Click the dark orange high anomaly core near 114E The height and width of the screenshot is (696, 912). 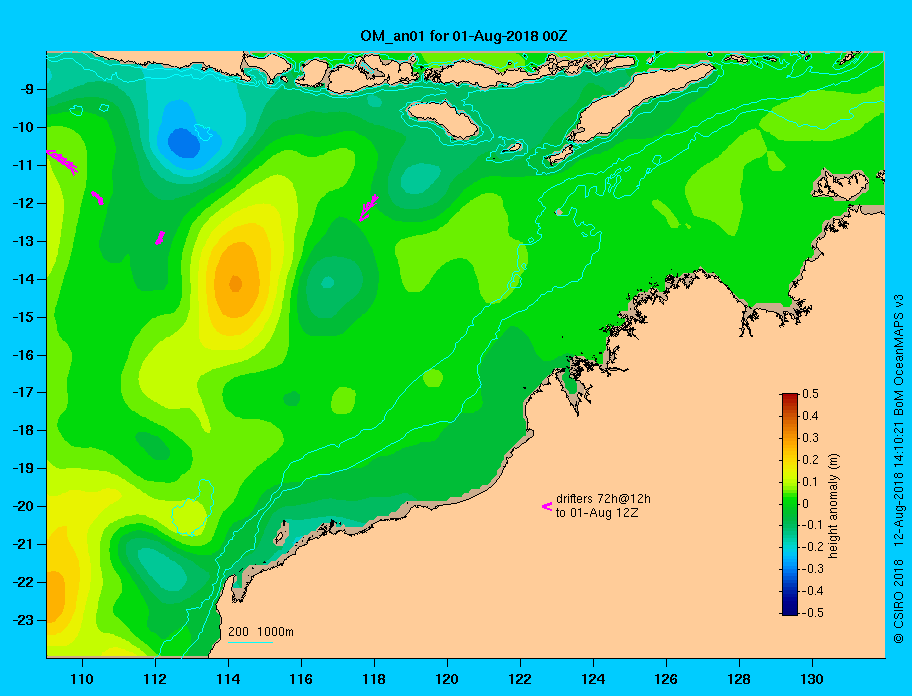tap(236, 283)
